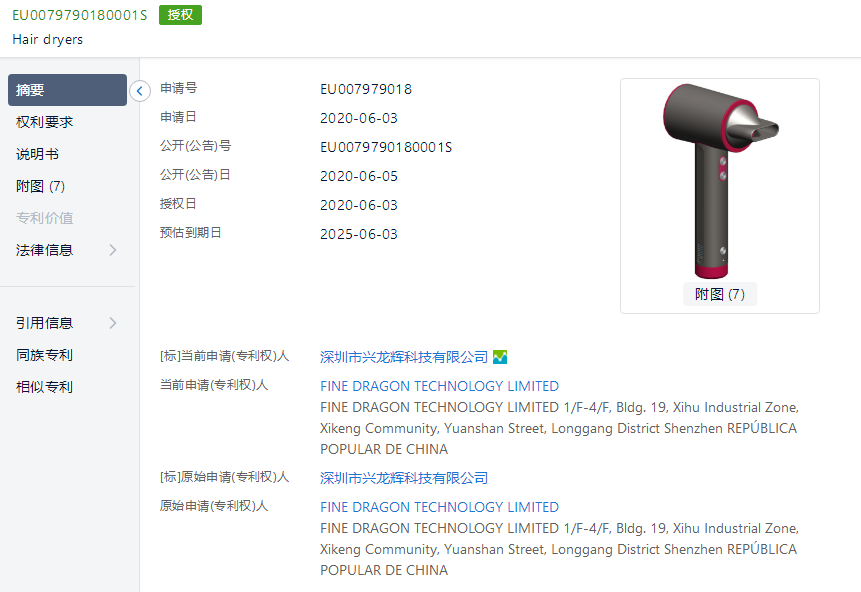Click the 附图 (7) button under the image

(720, 294)
